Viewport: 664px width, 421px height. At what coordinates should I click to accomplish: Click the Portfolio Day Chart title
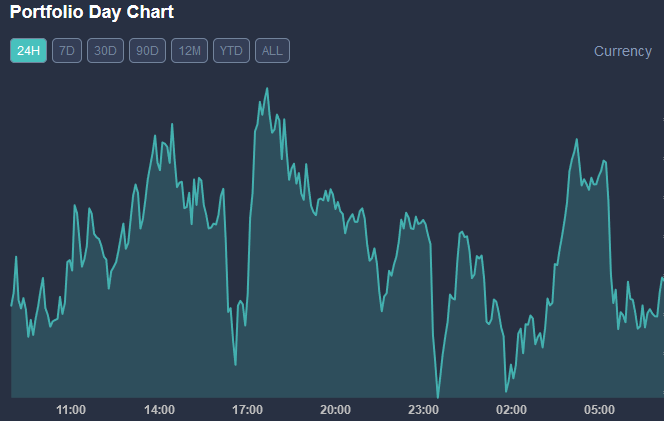point(92,13)
